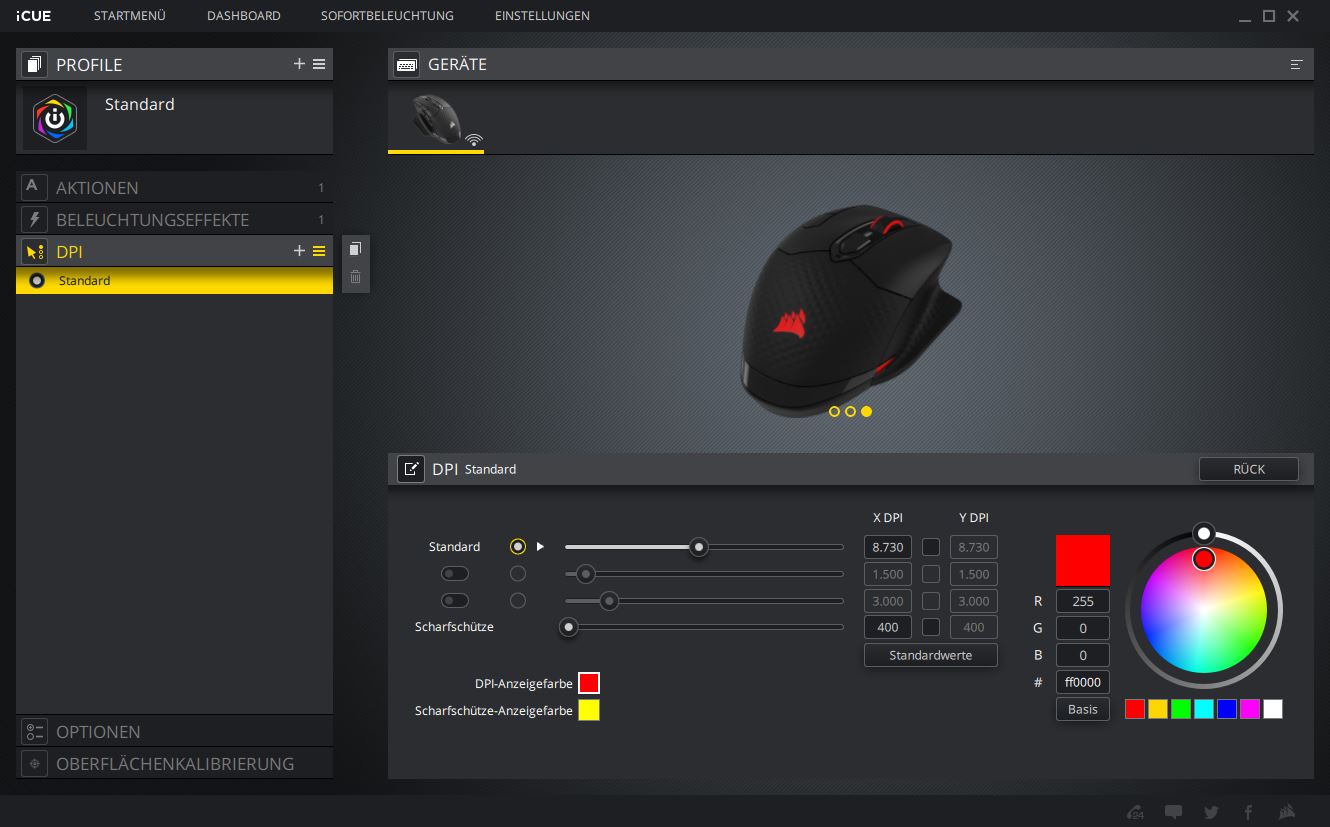Select the Standard DPI preset row

[x=174, y=281]
